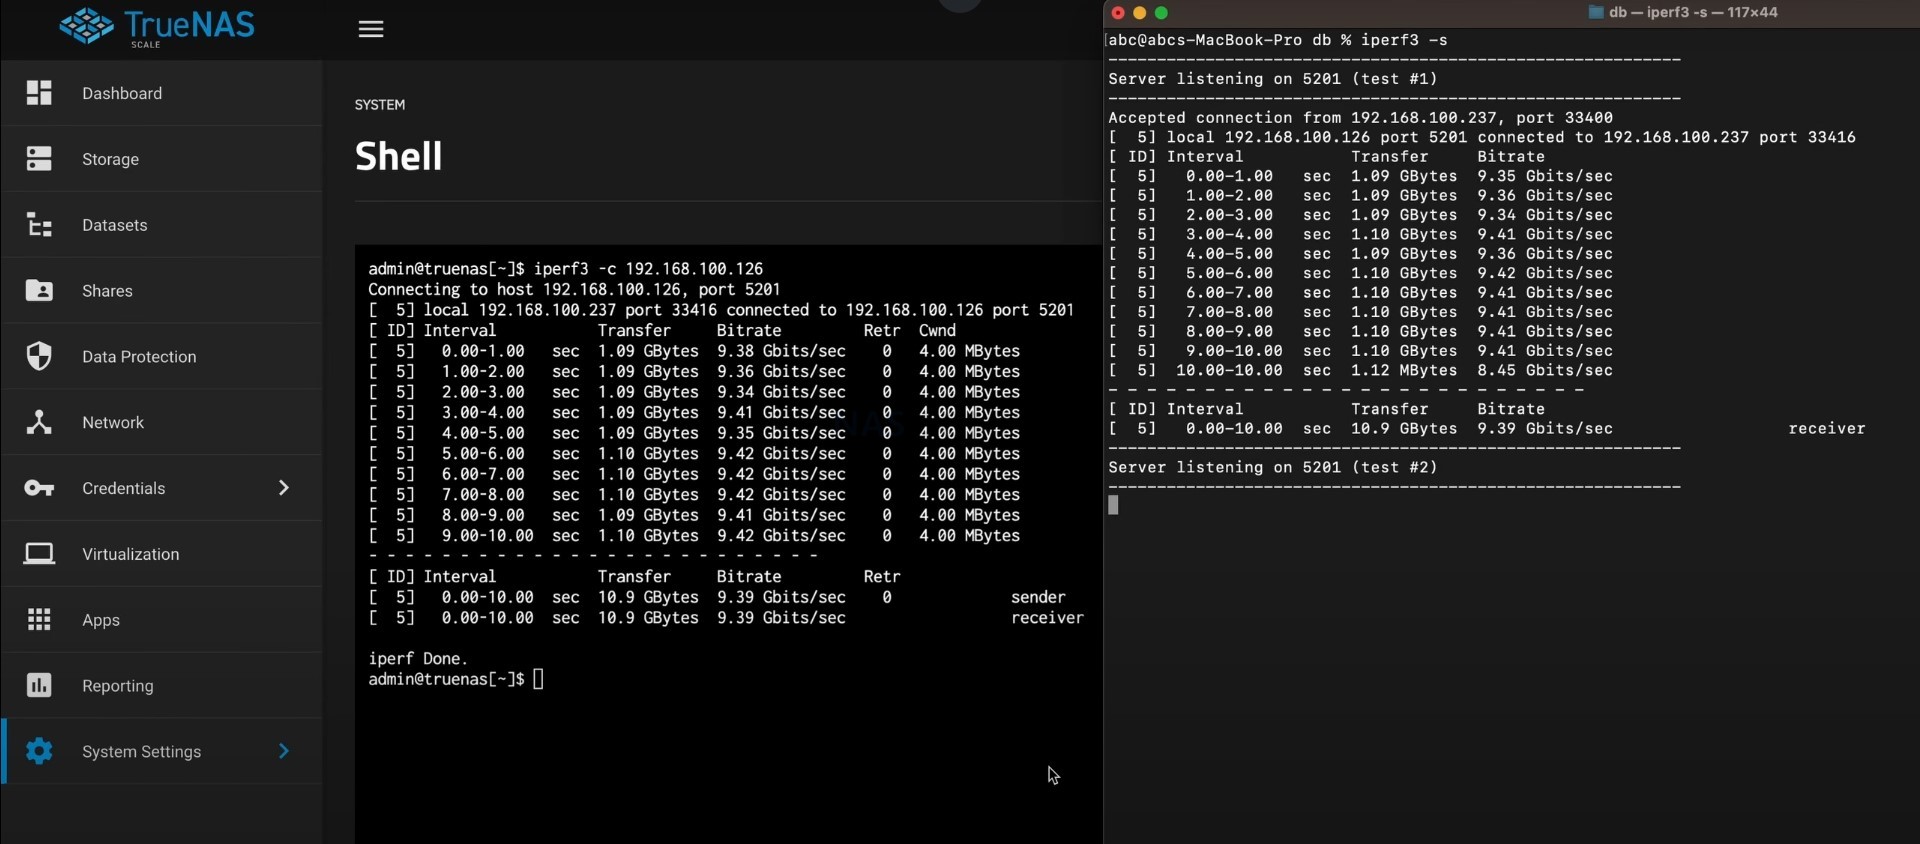Click 'Connecting to host 192.168.100.126' line
1920x844 pixels.
coord(574,290)
